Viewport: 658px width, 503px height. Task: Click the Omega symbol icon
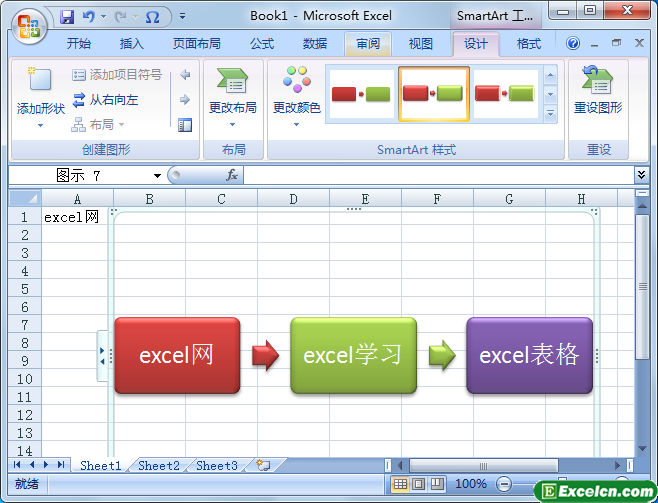coord(152,17)
